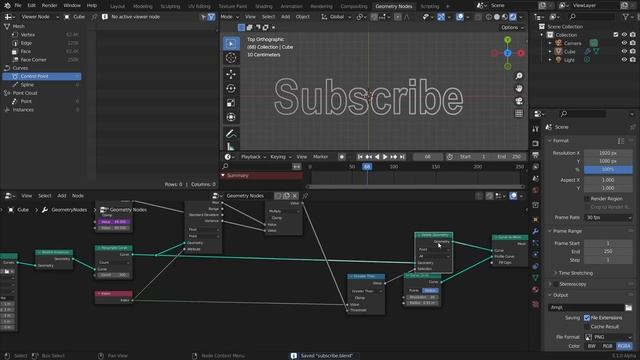Select rendered viewport shading mode
The width and height of the screenshot is (640, 360).
(x=513, y=17)
